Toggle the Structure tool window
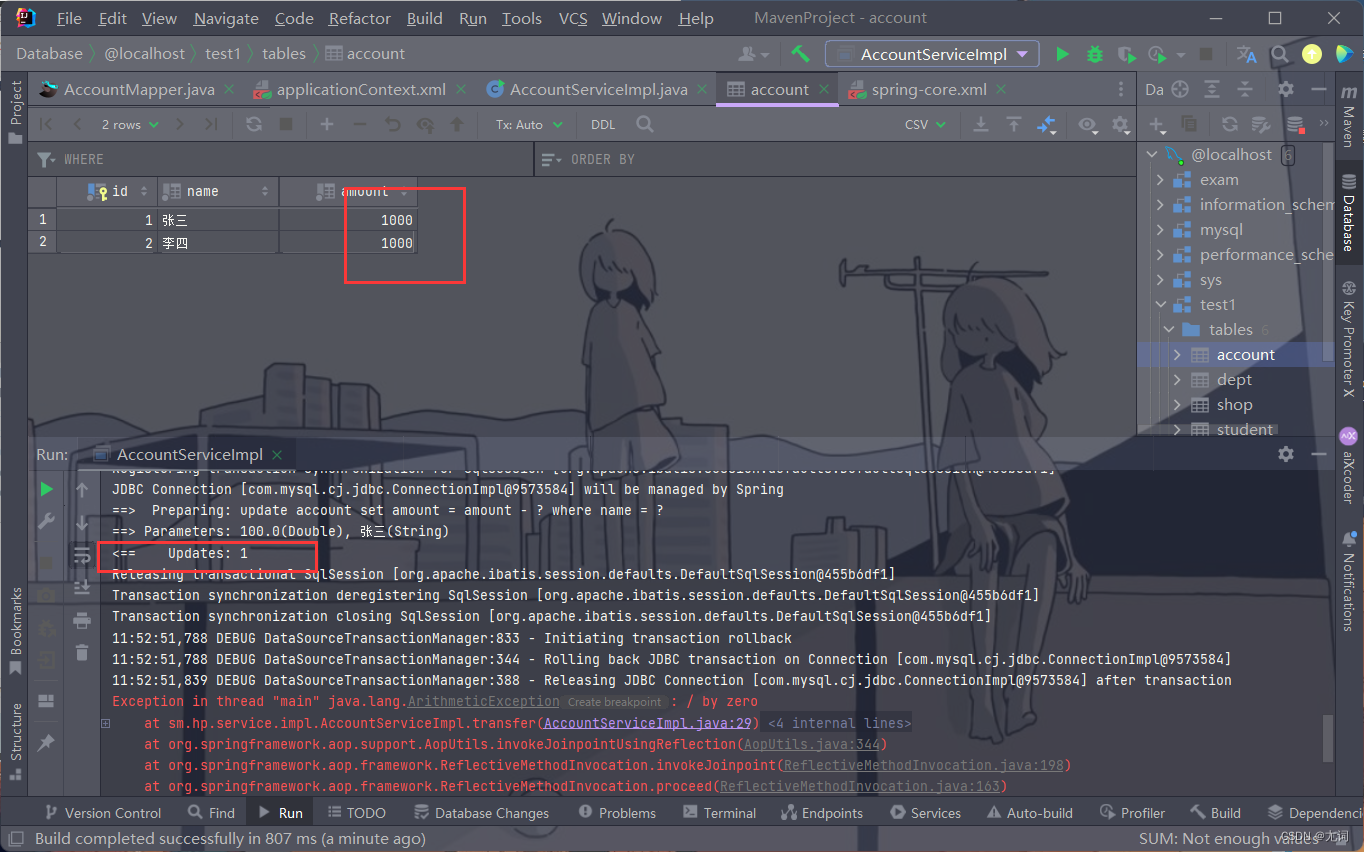This screenshot has height=852, width=1364. (x=15, y=744)
